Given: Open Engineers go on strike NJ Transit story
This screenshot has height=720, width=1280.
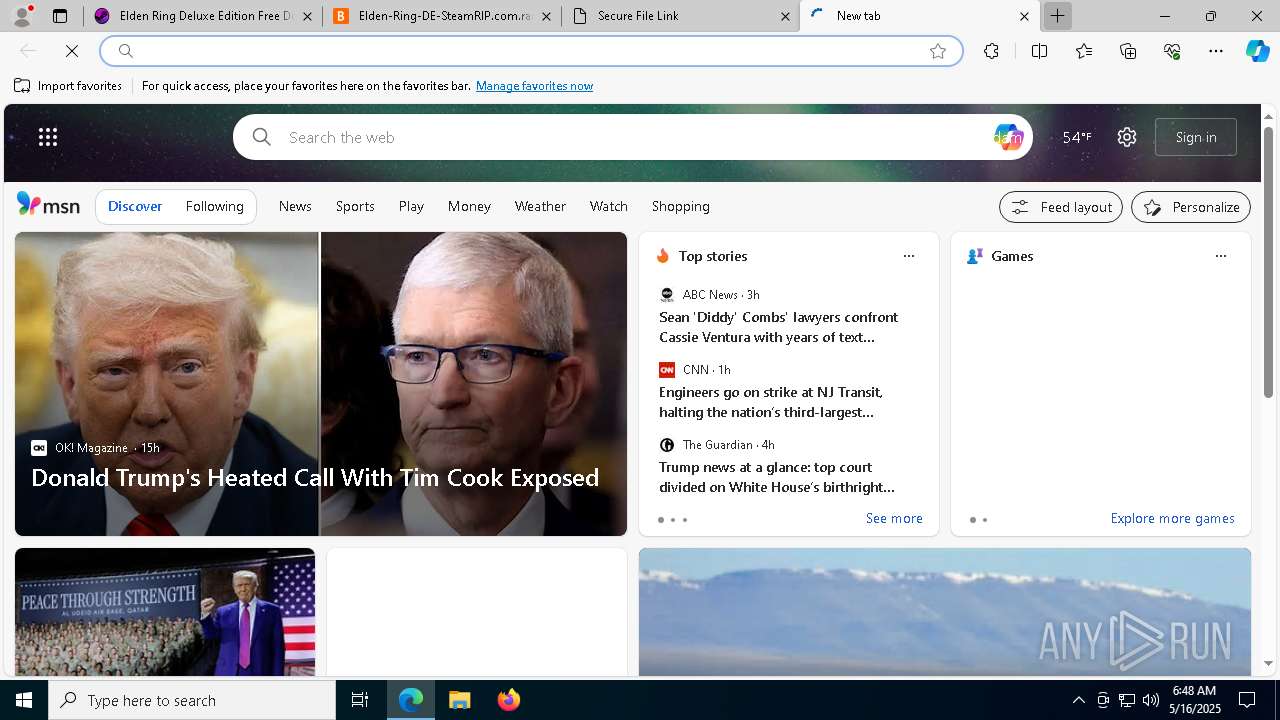Looking at the screenshot, I should (771, 402).
